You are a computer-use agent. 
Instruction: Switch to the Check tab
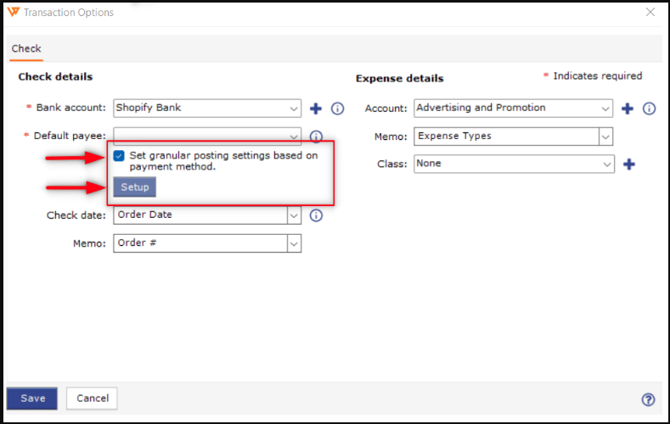[x=26, y=48]
